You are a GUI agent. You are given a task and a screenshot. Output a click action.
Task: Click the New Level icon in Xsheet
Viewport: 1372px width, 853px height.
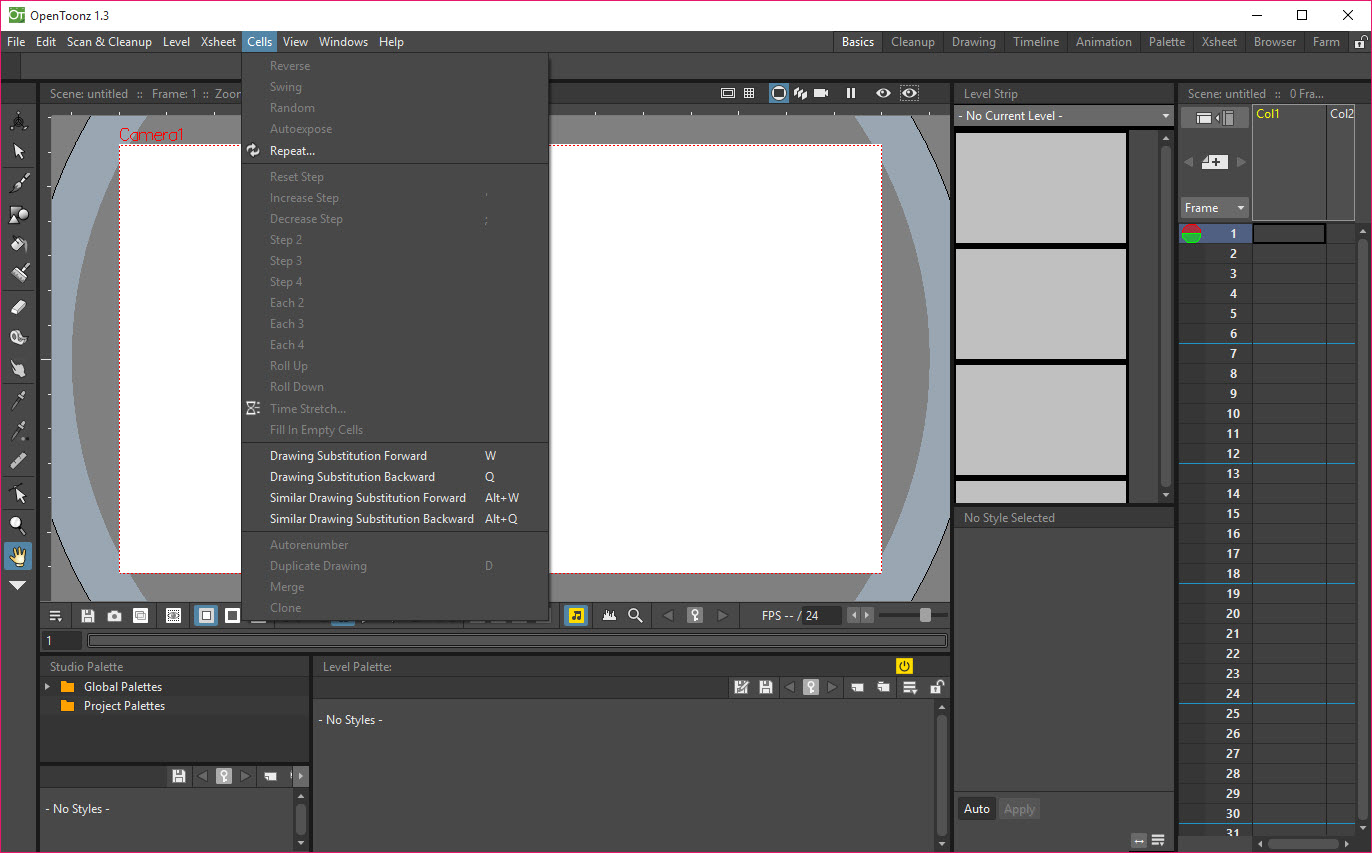(x=1214, y=162)
